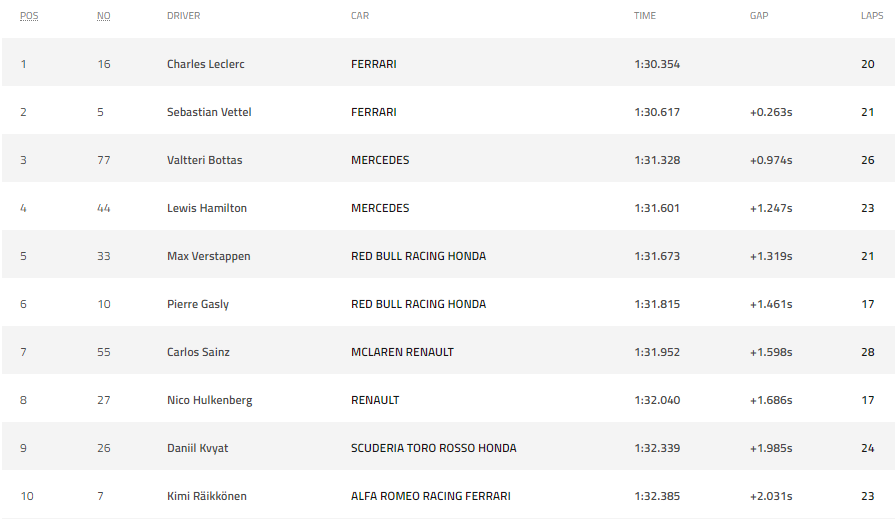Click the DRIVER column header
The height and width of the screenshot is (519, 895).
tap(183, 16)
